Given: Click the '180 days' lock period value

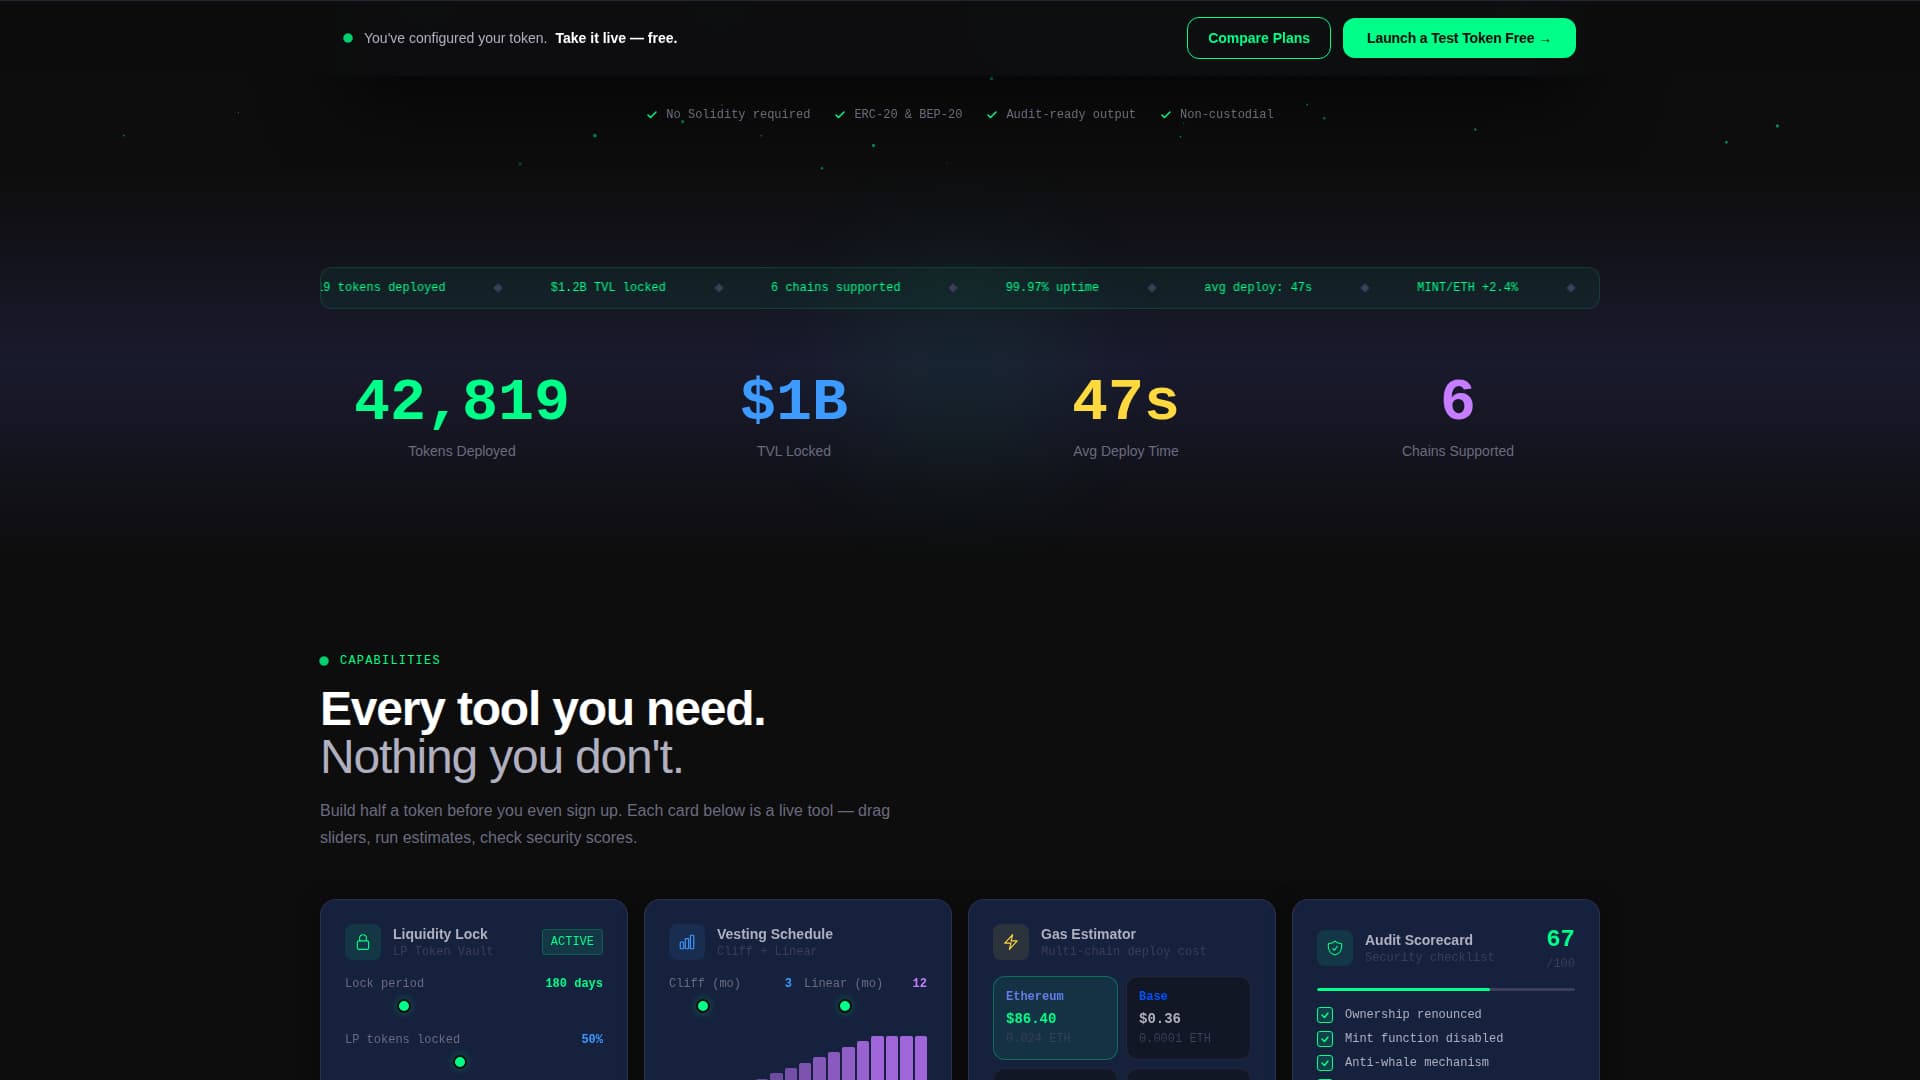Looking at the screenshot, I should pos(574,984).
